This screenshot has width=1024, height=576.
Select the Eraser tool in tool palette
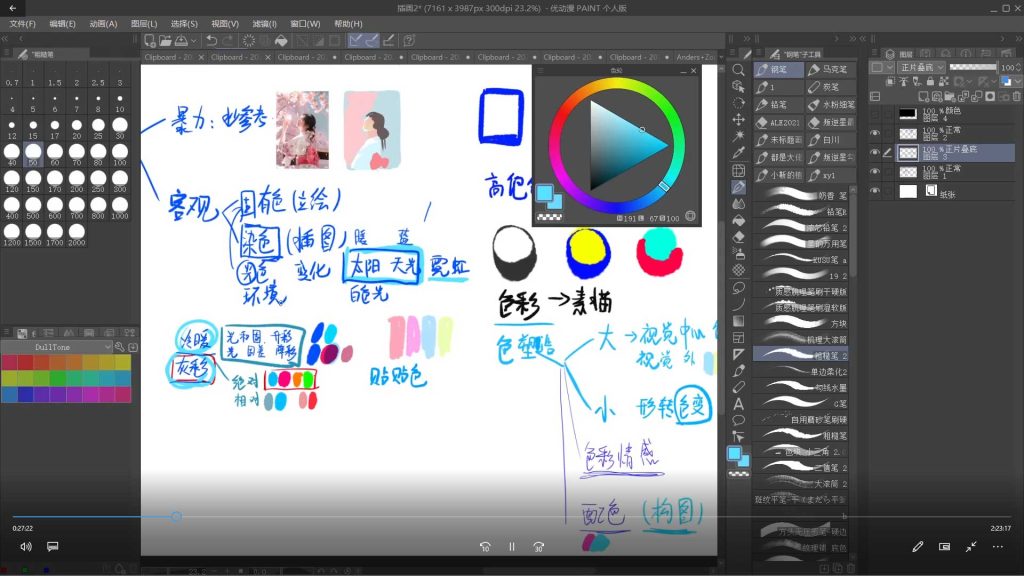tap(738, 237)
